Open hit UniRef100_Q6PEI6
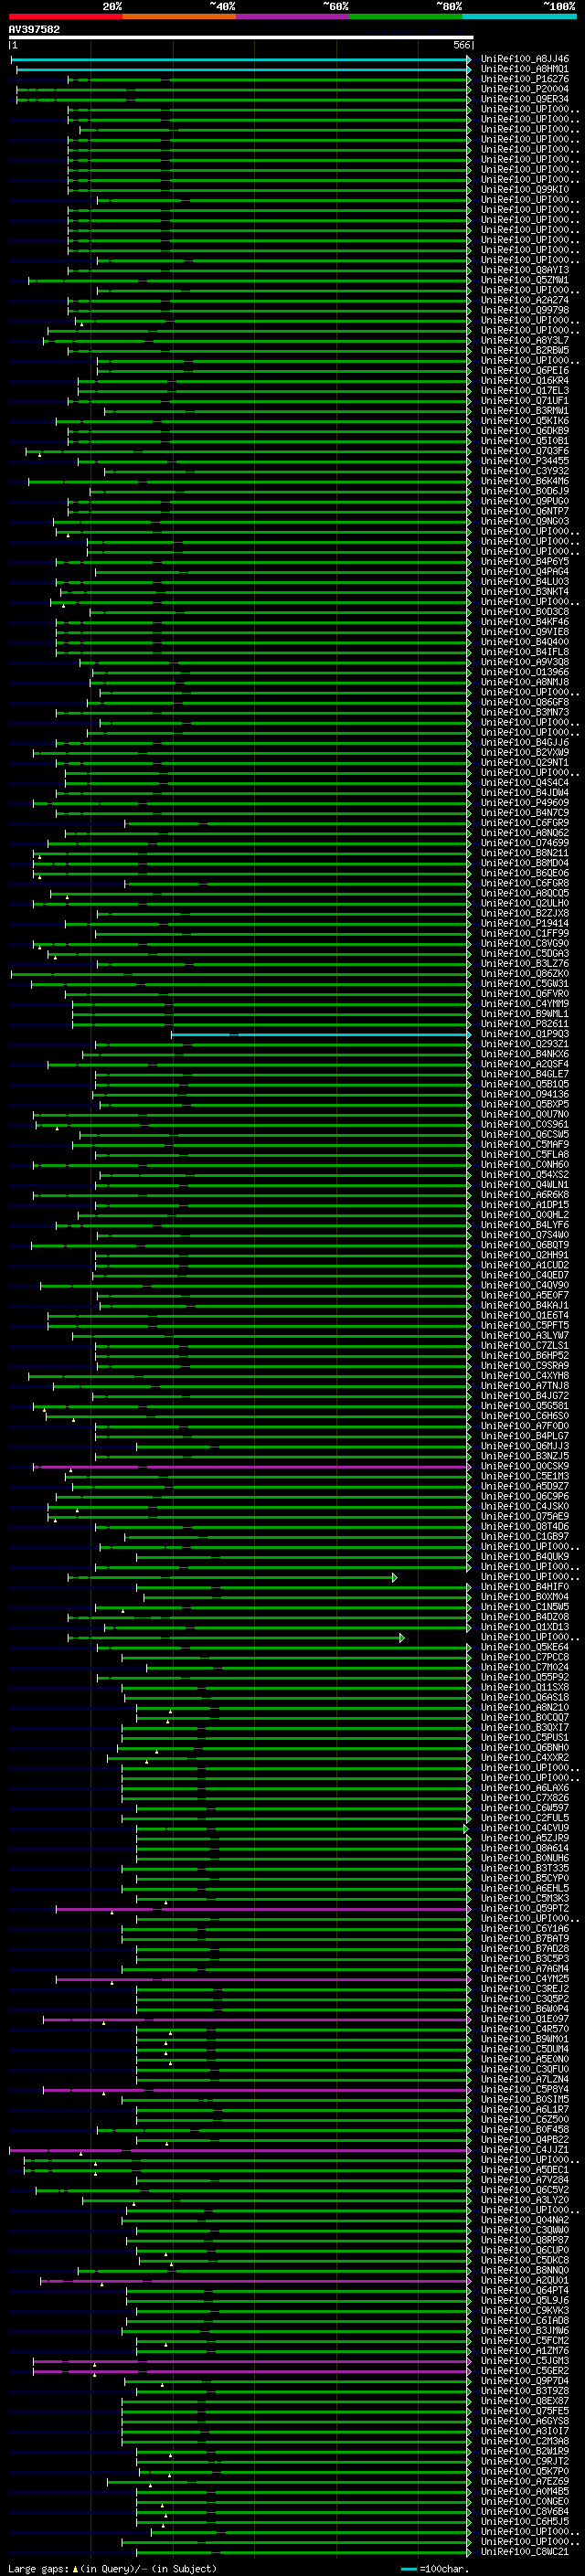 pos(524,370)
